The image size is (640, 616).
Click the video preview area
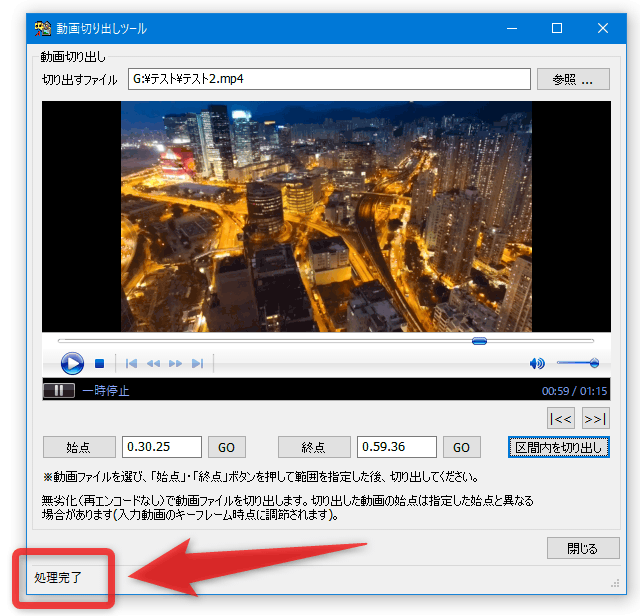click(x=326, y=216)
